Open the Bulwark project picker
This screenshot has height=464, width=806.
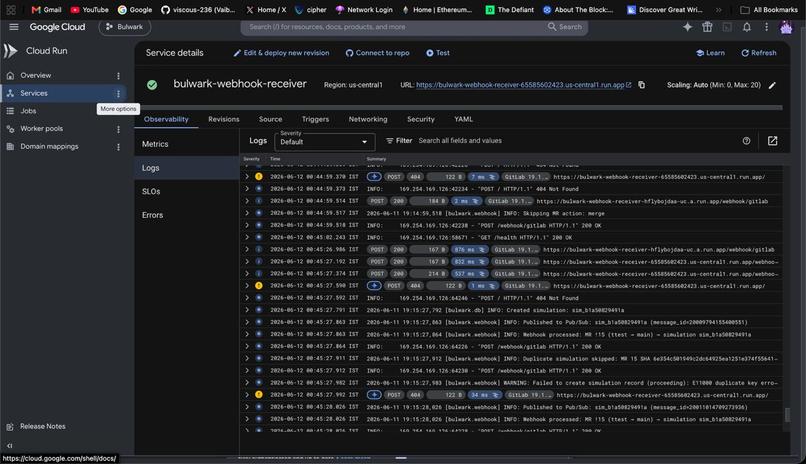click(124, 27)
